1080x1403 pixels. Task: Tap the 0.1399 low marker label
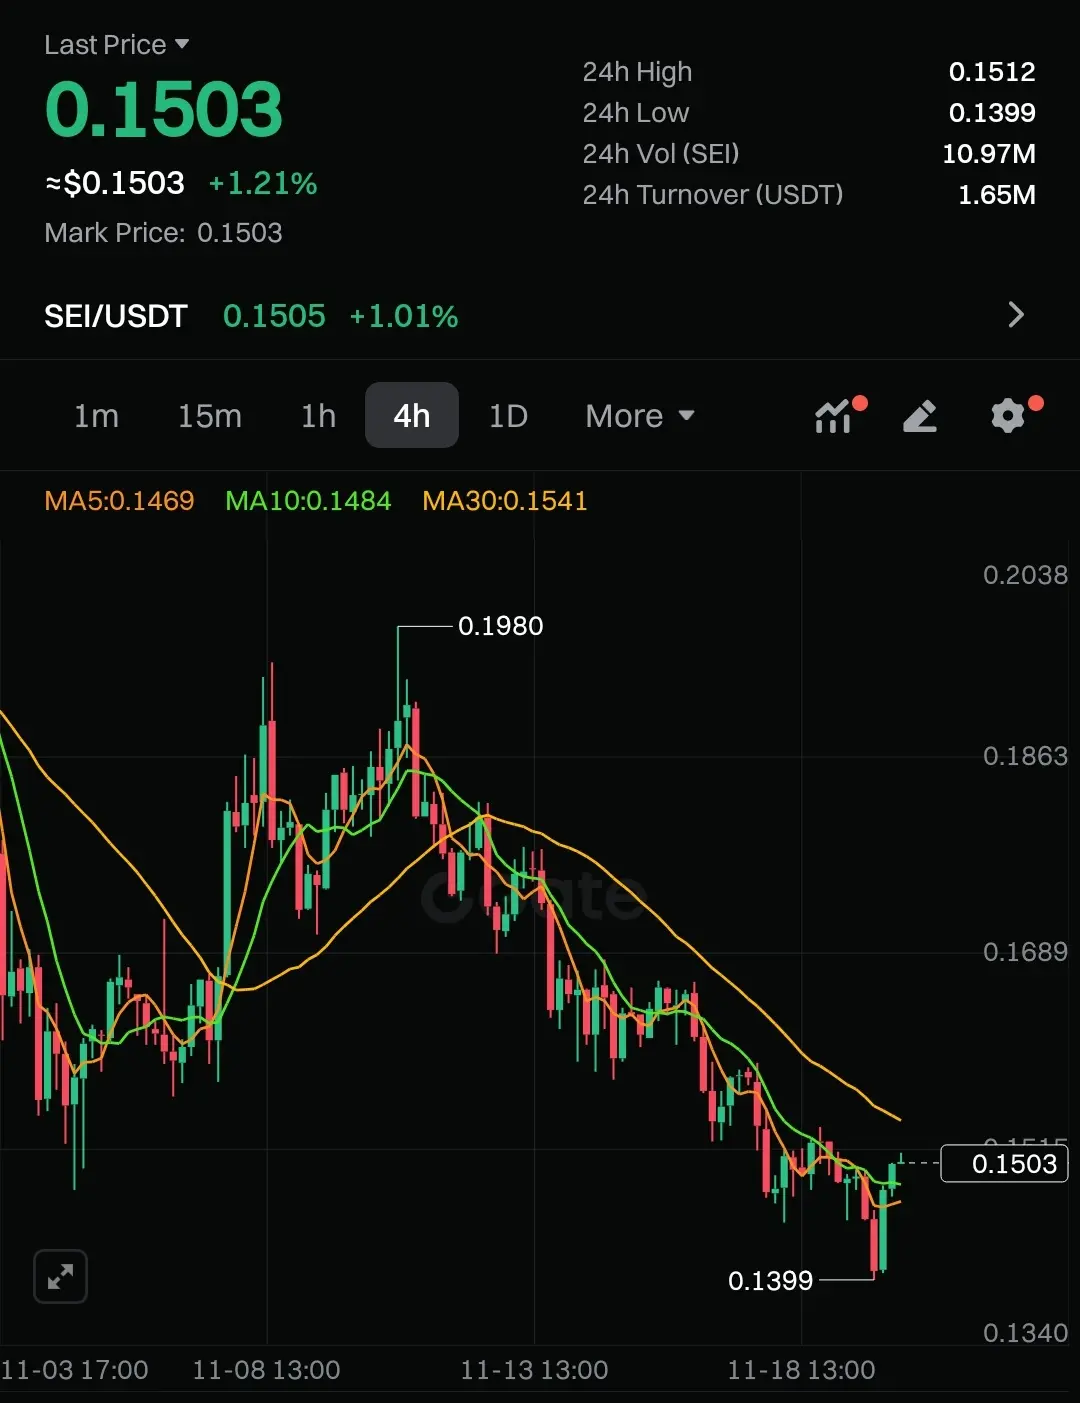pyautogui.click(x=770, y=1281)
